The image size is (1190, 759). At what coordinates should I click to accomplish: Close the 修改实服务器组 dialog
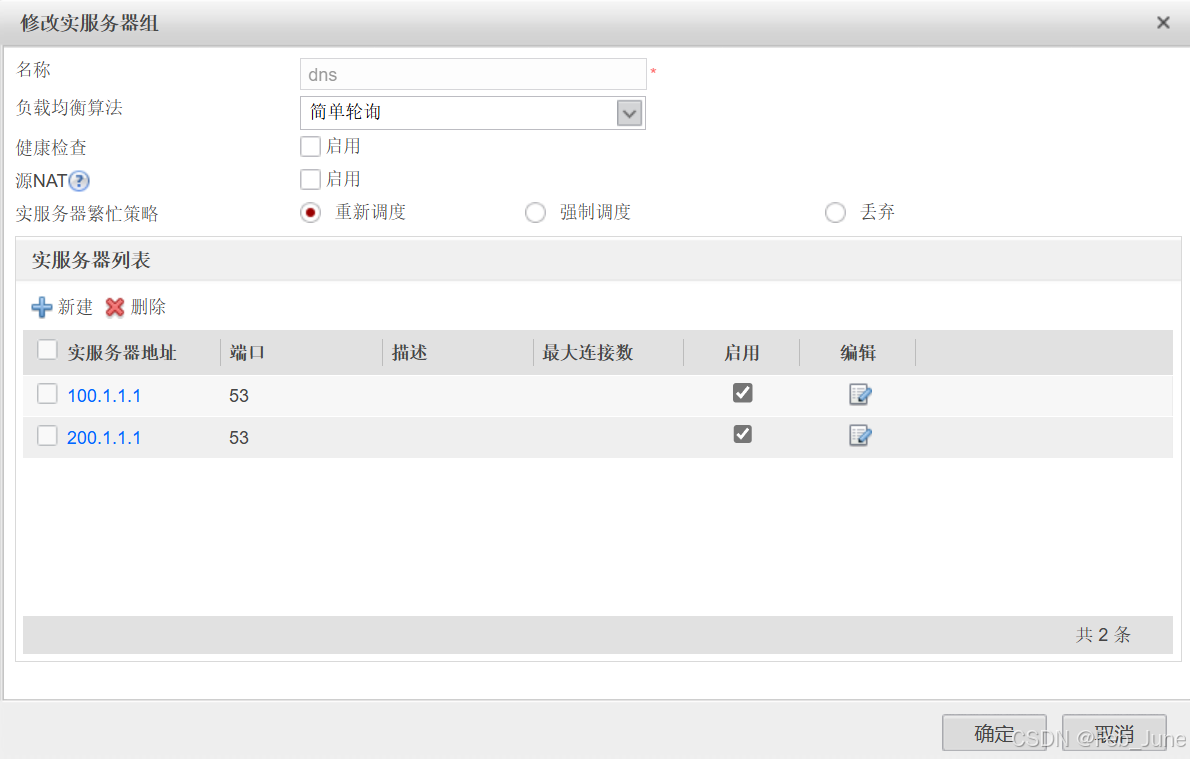pos(1163,23)
